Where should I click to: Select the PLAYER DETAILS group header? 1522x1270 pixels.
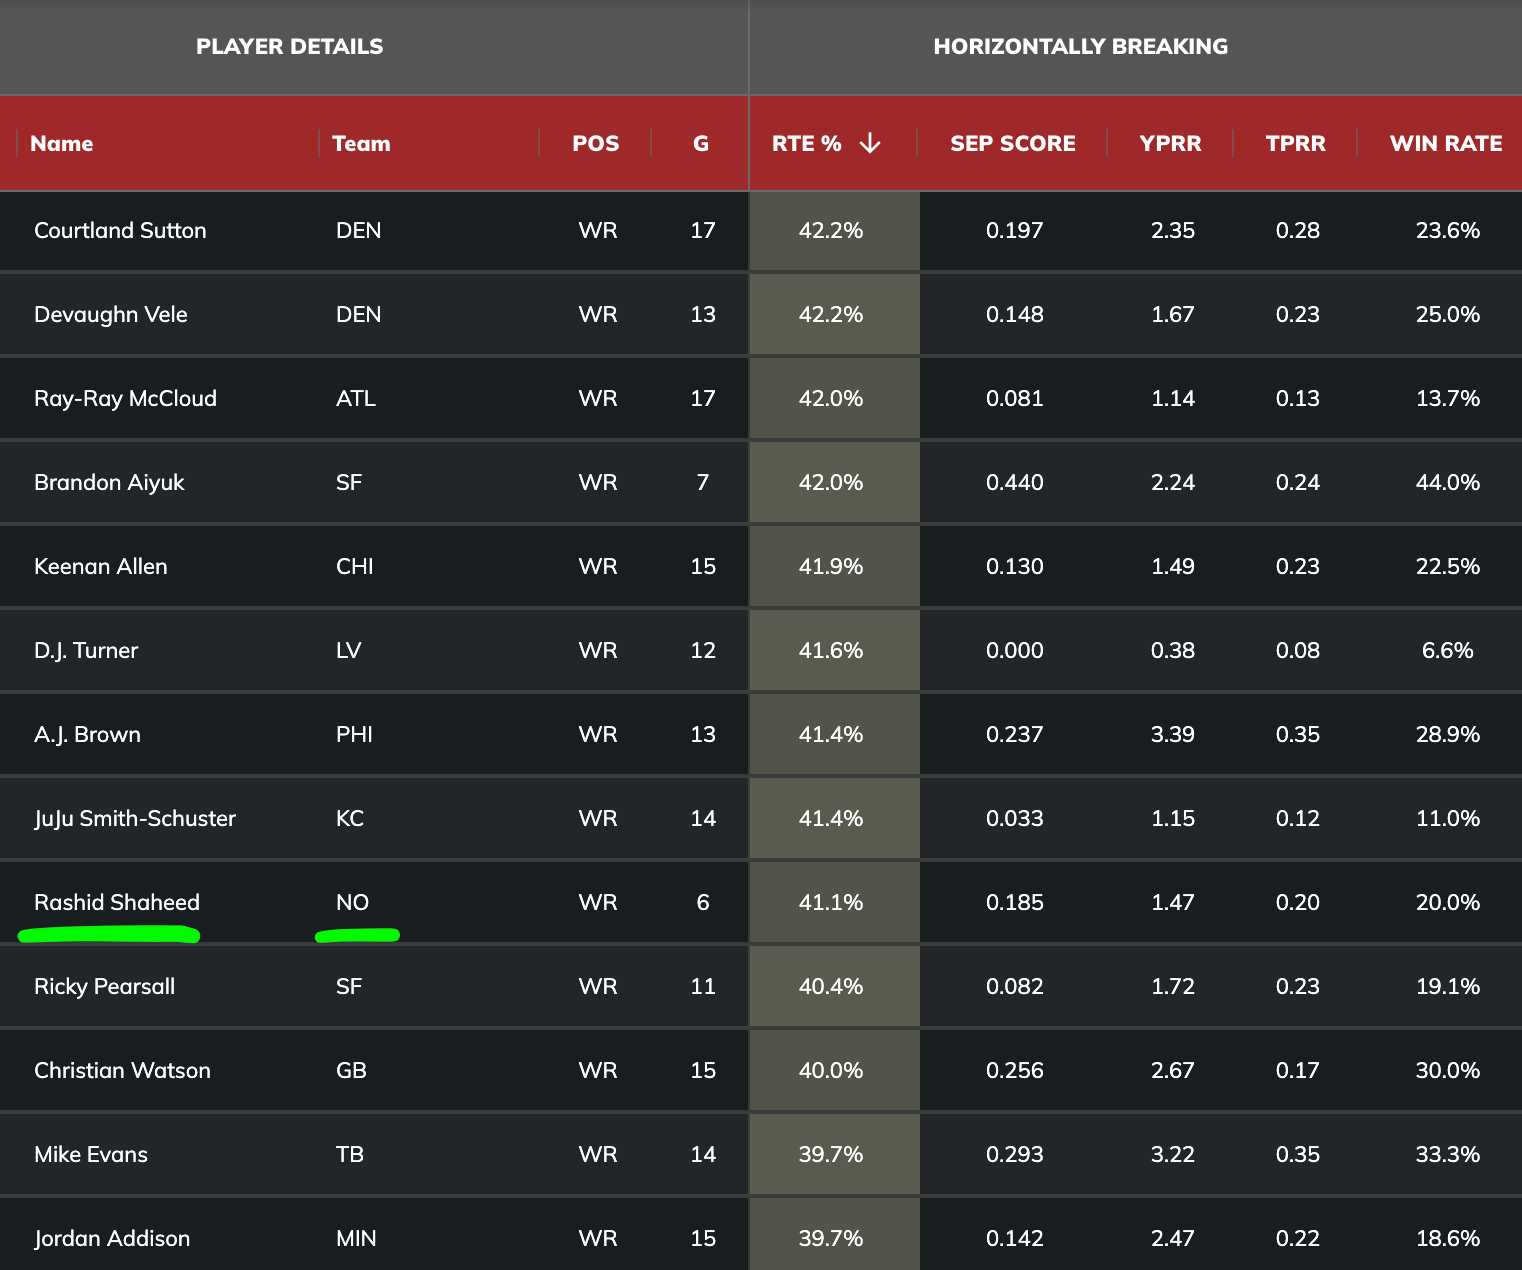point(290,46)
